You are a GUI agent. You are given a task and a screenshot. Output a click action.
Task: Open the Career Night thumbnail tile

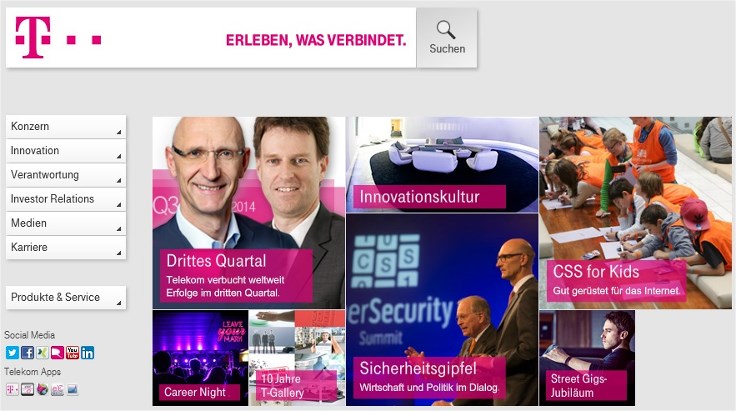pos(200,358)
